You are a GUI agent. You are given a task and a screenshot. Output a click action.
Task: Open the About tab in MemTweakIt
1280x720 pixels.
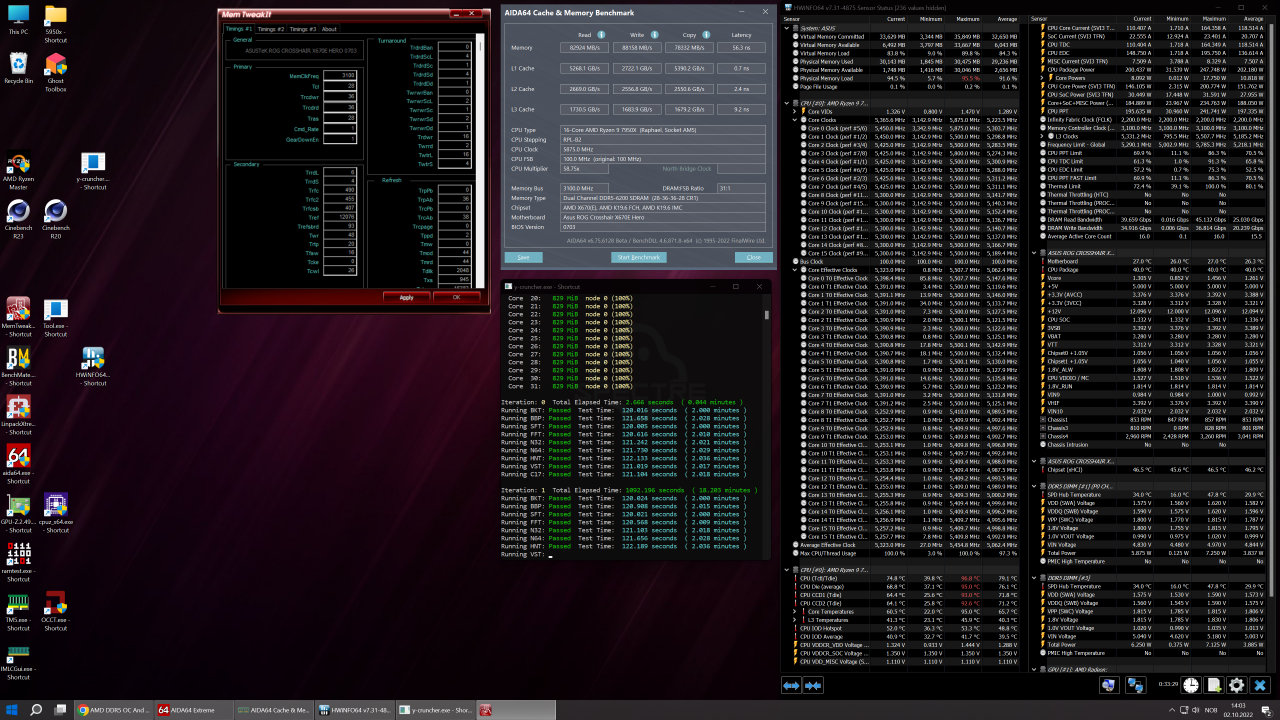[329, 29]
